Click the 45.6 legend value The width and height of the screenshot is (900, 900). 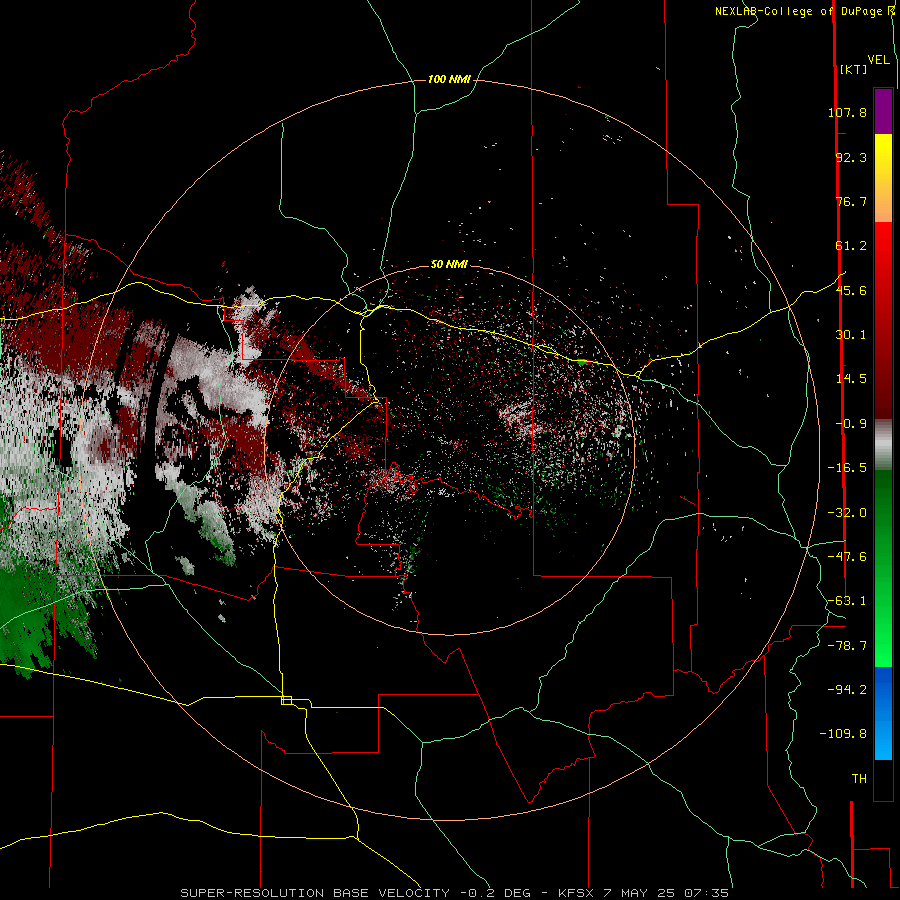point(851,290)
